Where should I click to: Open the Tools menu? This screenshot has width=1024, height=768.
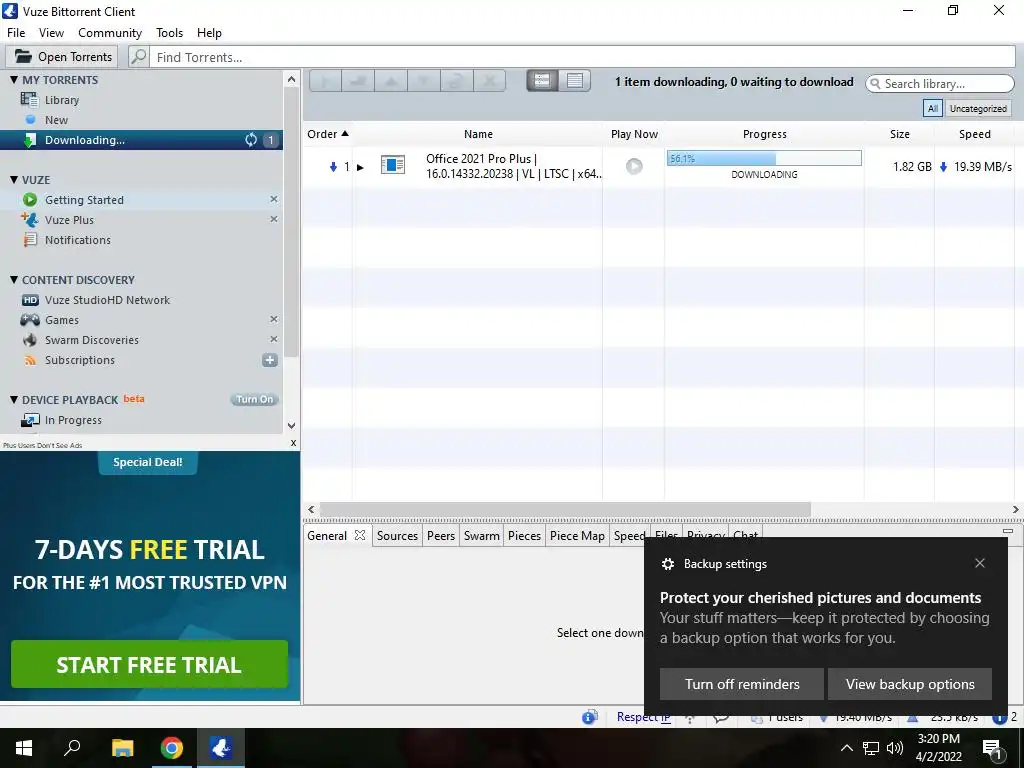[x=169, y=33]
